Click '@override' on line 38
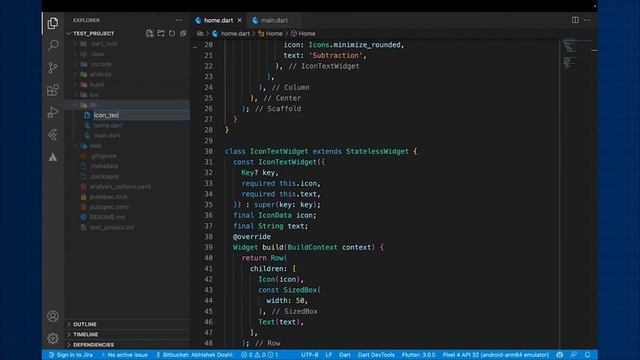The image size is (640, 360). pyautogui.click(x=251, y=237)
